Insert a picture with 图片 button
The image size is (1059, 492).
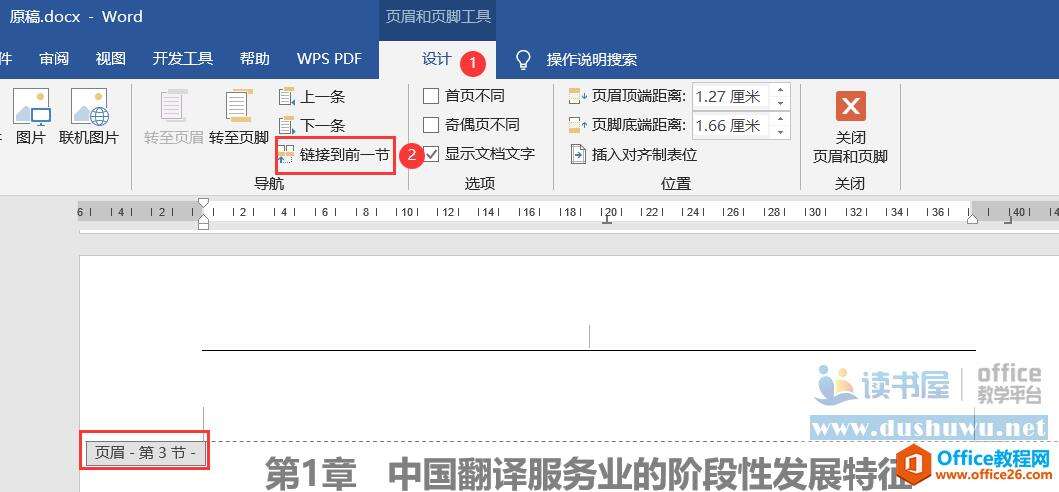pyautogui.click(x=30, y=116)
